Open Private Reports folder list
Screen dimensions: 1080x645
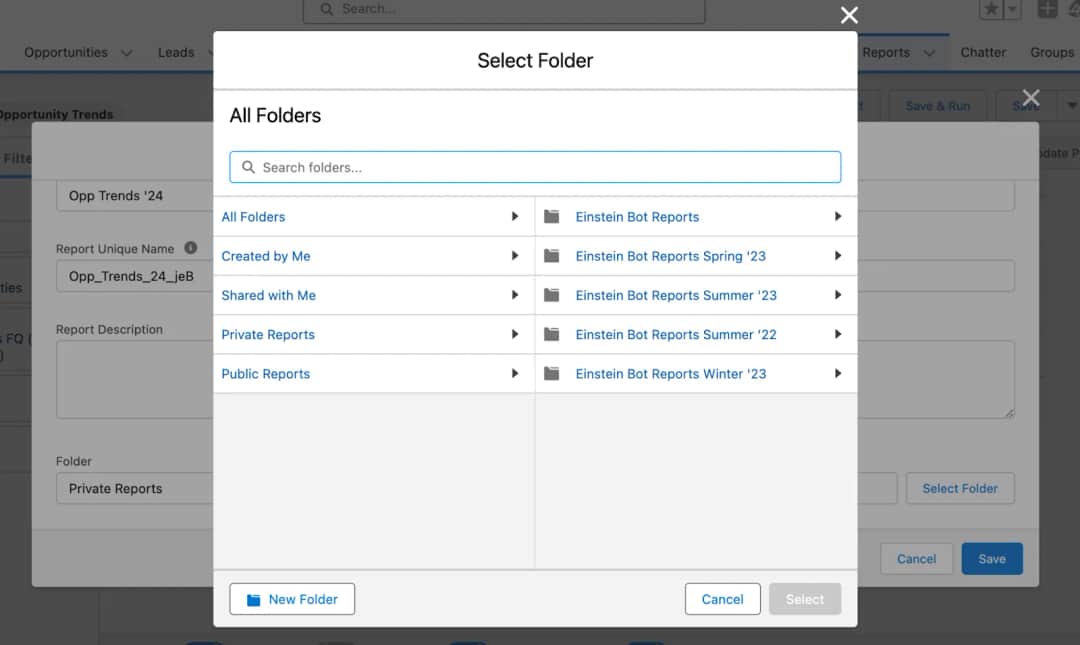click(x=374, y=334)
